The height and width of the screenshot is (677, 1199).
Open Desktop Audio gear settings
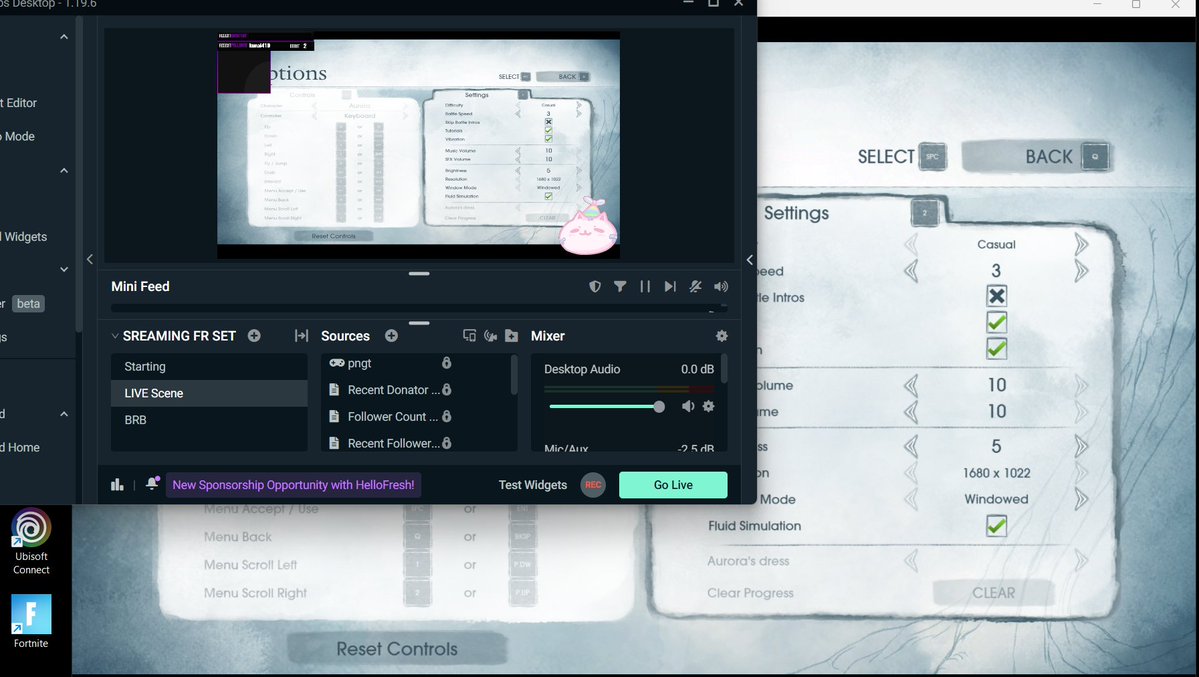(709, 406)
